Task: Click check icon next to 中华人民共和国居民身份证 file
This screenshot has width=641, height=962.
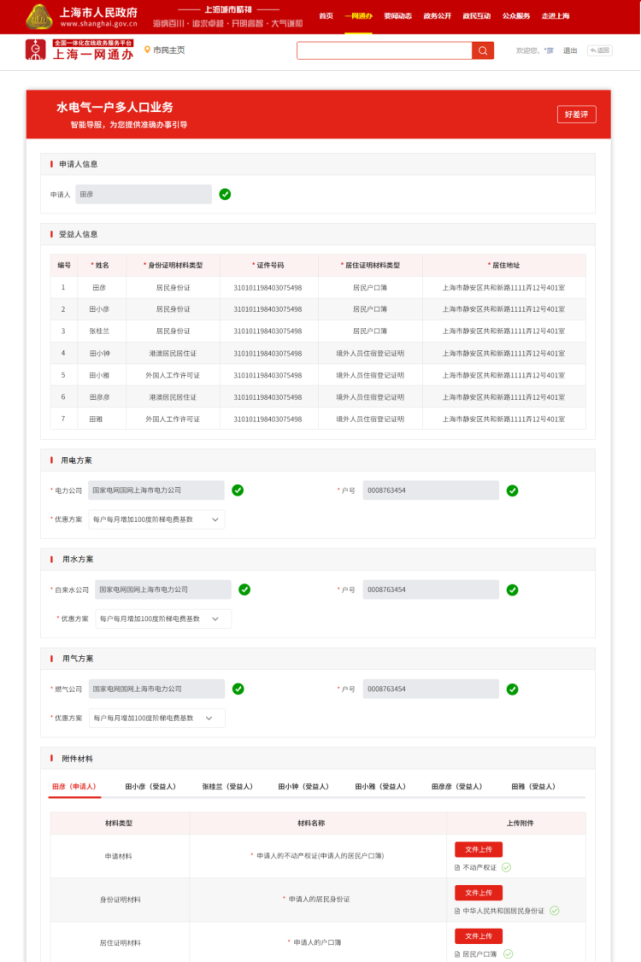Action: pos(554,910)
